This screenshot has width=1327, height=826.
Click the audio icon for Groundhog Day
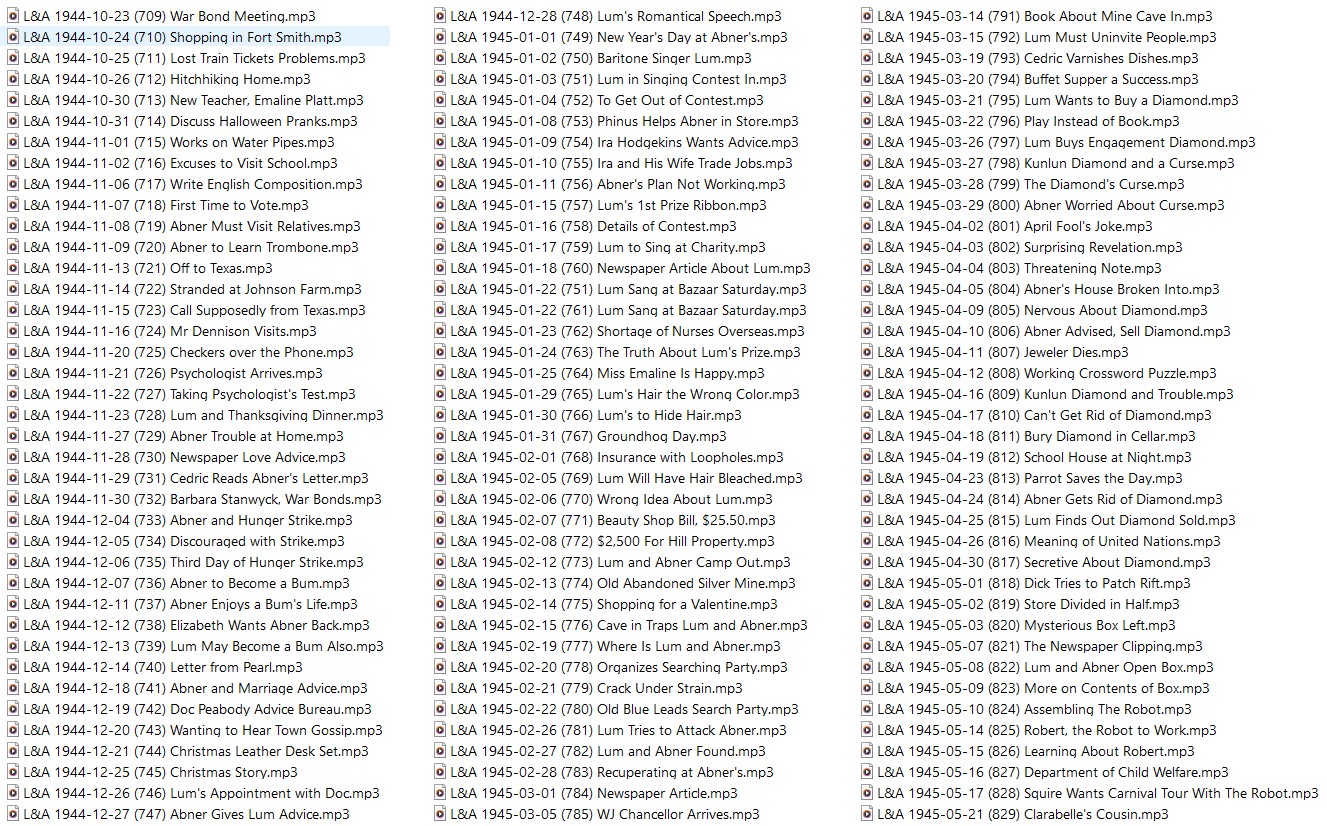tap(440, 436)
